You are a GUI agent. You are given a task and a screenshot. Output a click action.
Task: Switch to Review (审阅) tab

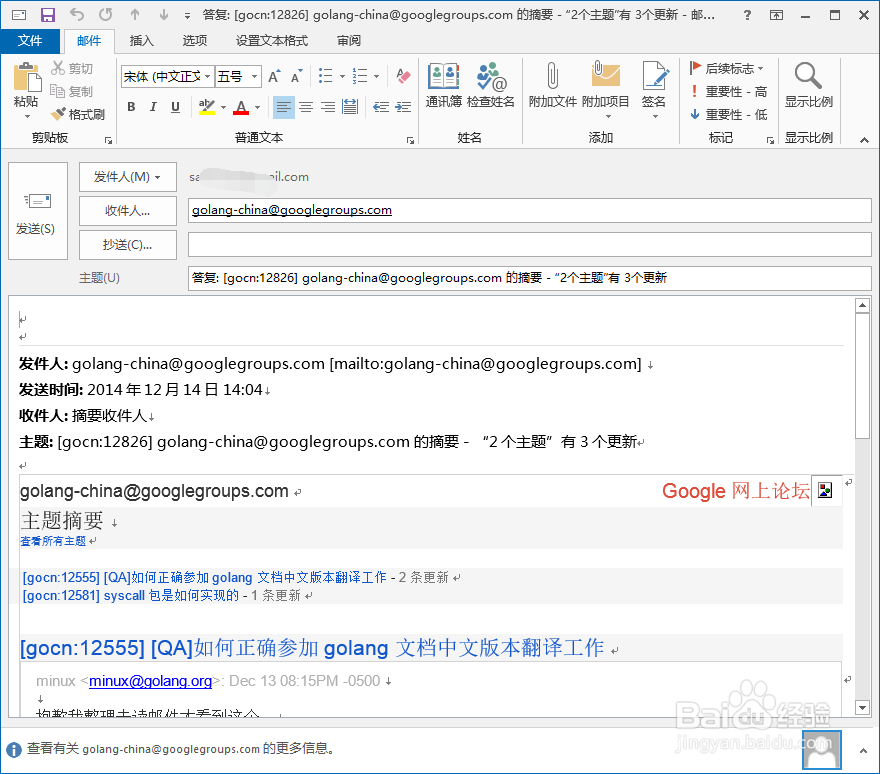coord(349,40)
